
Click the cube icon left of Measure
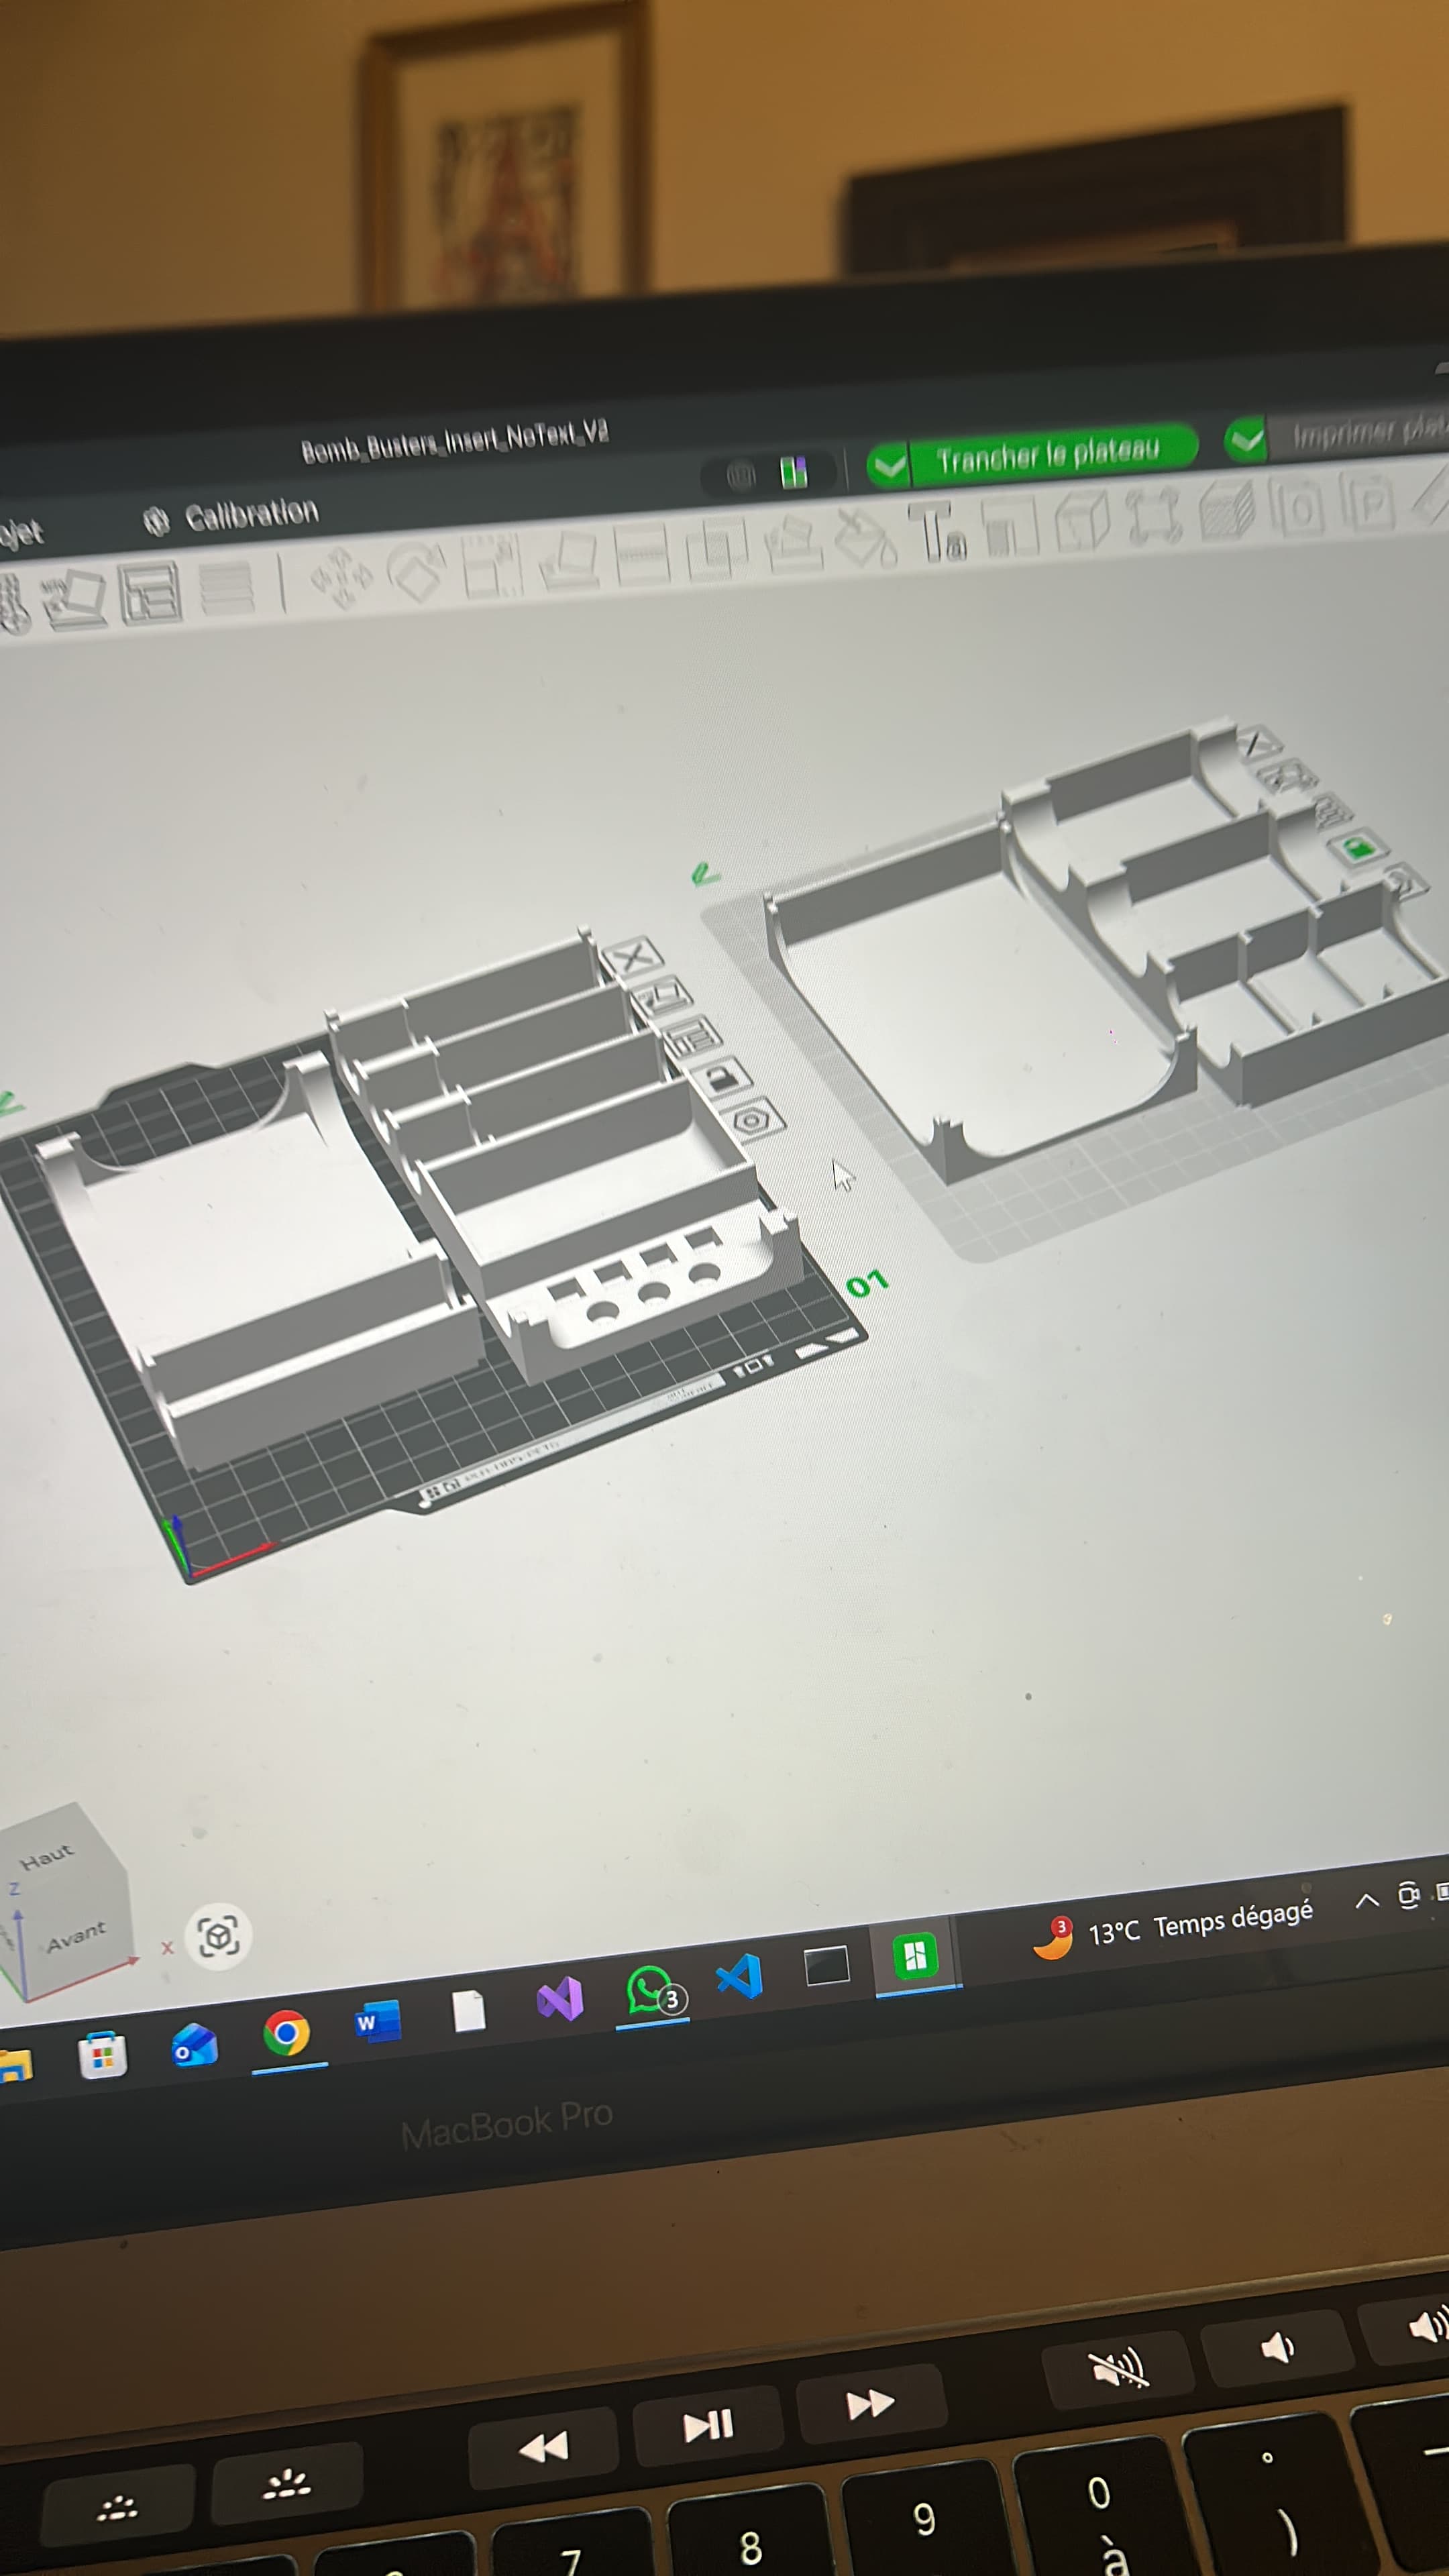[x=1083, y=521]
